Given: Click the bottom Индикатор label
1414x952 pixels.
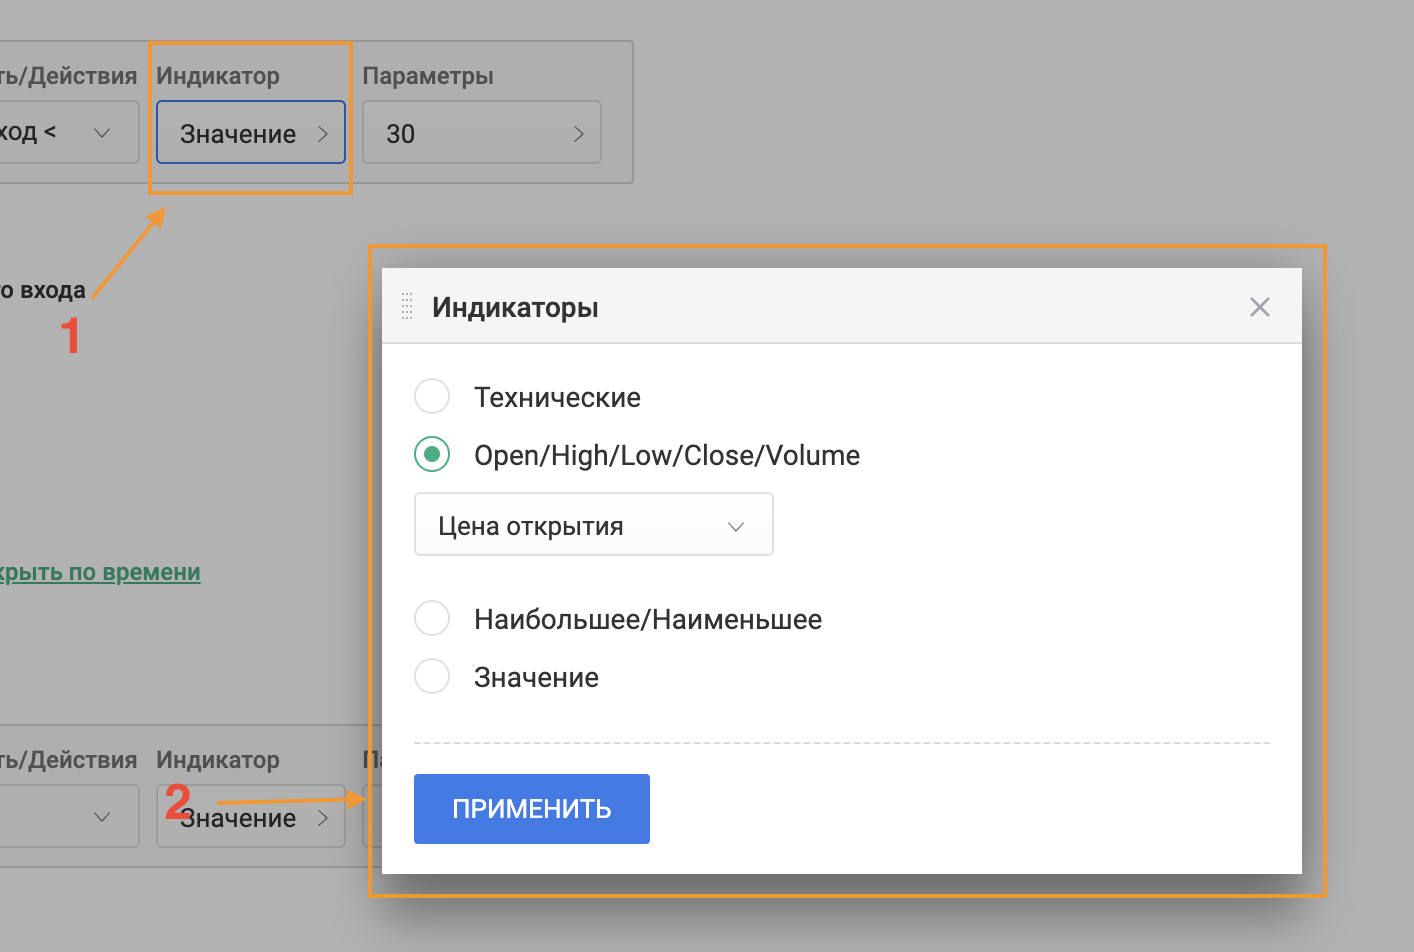Looking at the screenshot, I should pos(218,760).
